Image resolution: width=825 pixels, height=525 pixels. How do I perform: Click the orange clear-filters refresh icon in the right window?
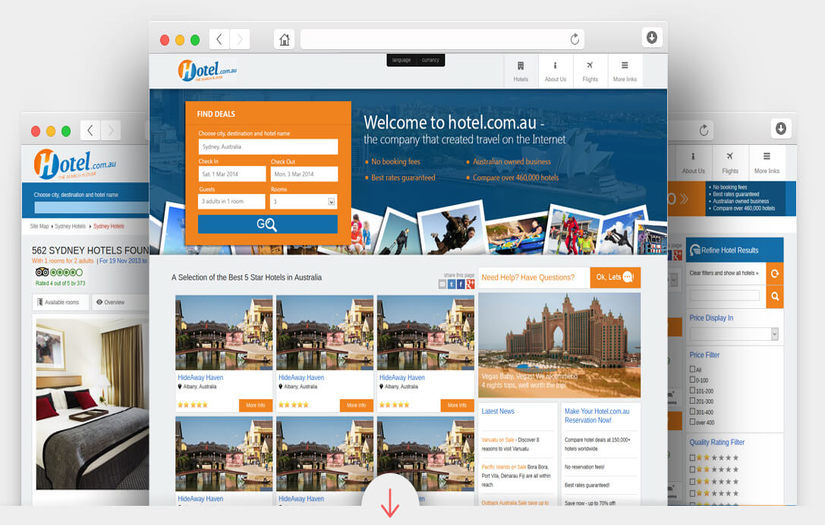click(x=774, y=274)
